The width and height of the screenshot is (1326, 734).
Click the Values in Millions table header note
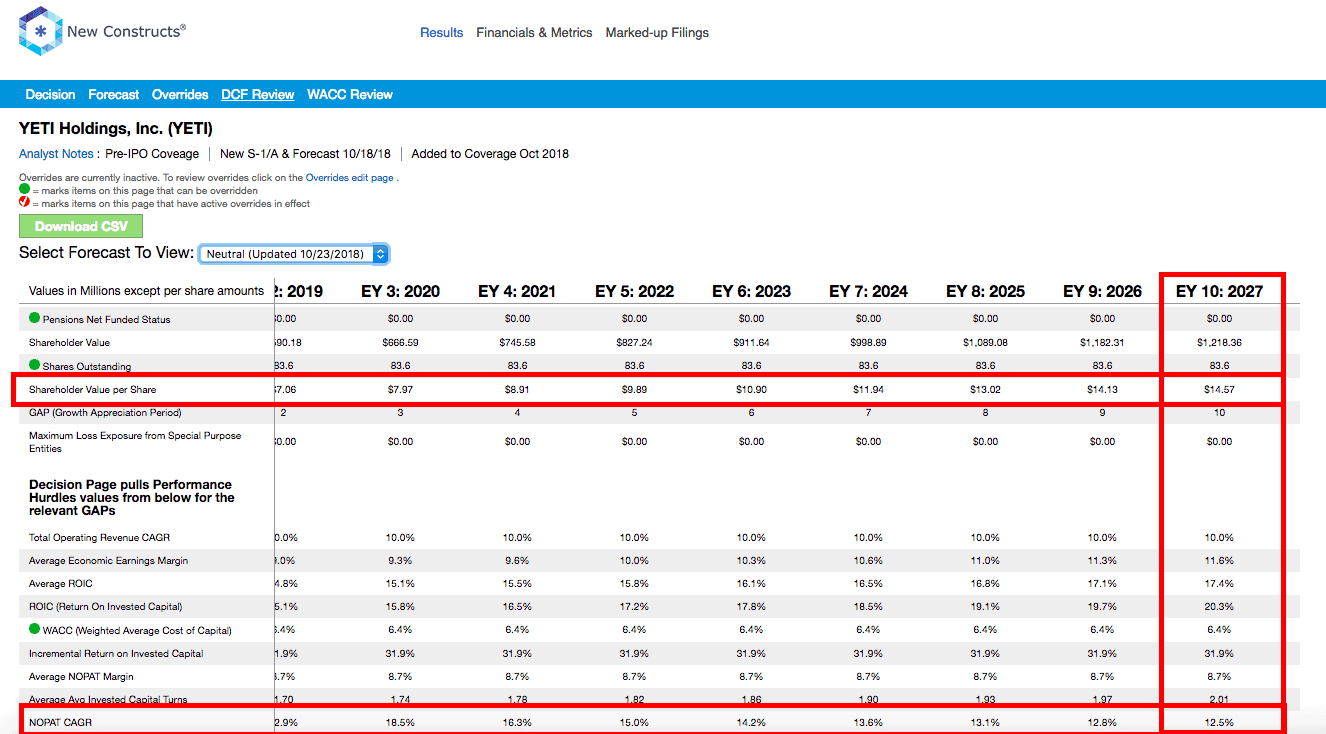tap(146, 291)
